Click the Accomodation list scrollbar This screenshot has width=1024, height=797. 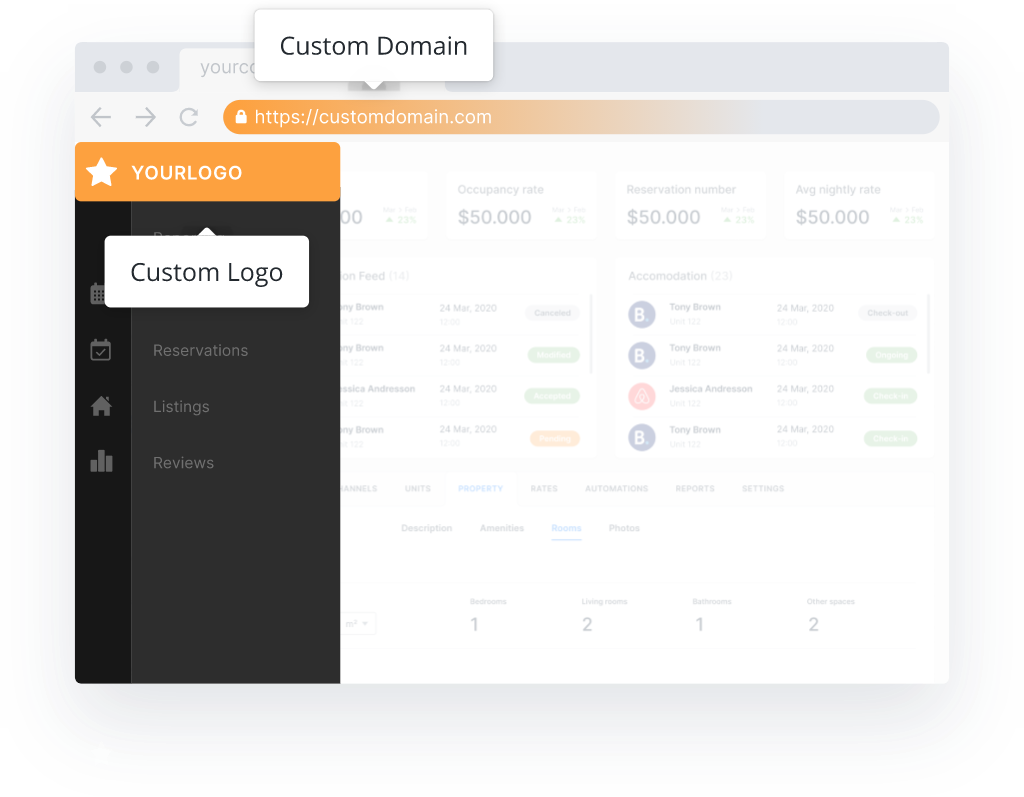[x=928, y=334]
